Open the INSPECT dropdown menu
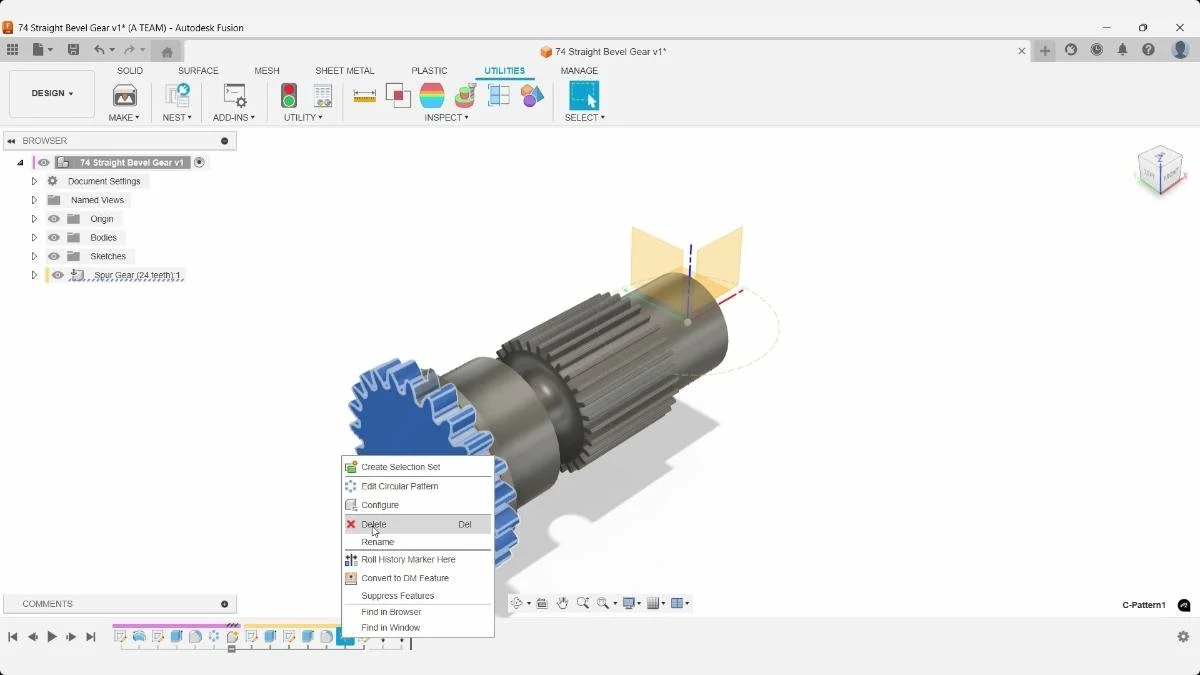1200x675 pixels. point(446,117)
